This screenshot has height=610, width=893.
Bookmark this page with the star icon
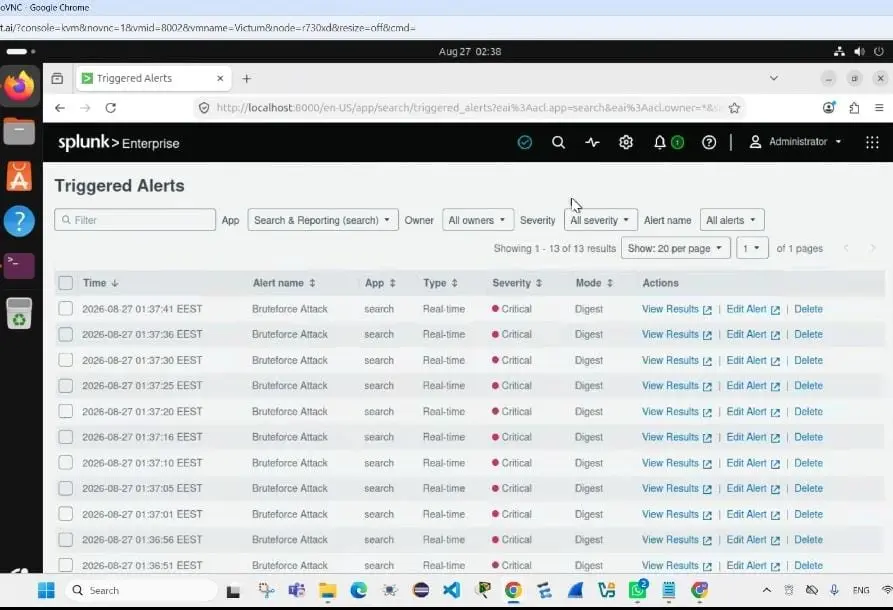pyautogui.click(x=734, y=108)
